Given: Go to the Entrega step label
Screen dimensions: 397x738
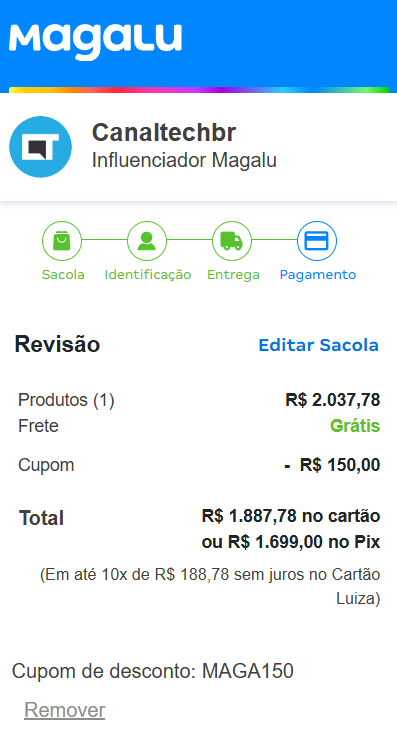Looking at the screenshot, I should point(233,275).
